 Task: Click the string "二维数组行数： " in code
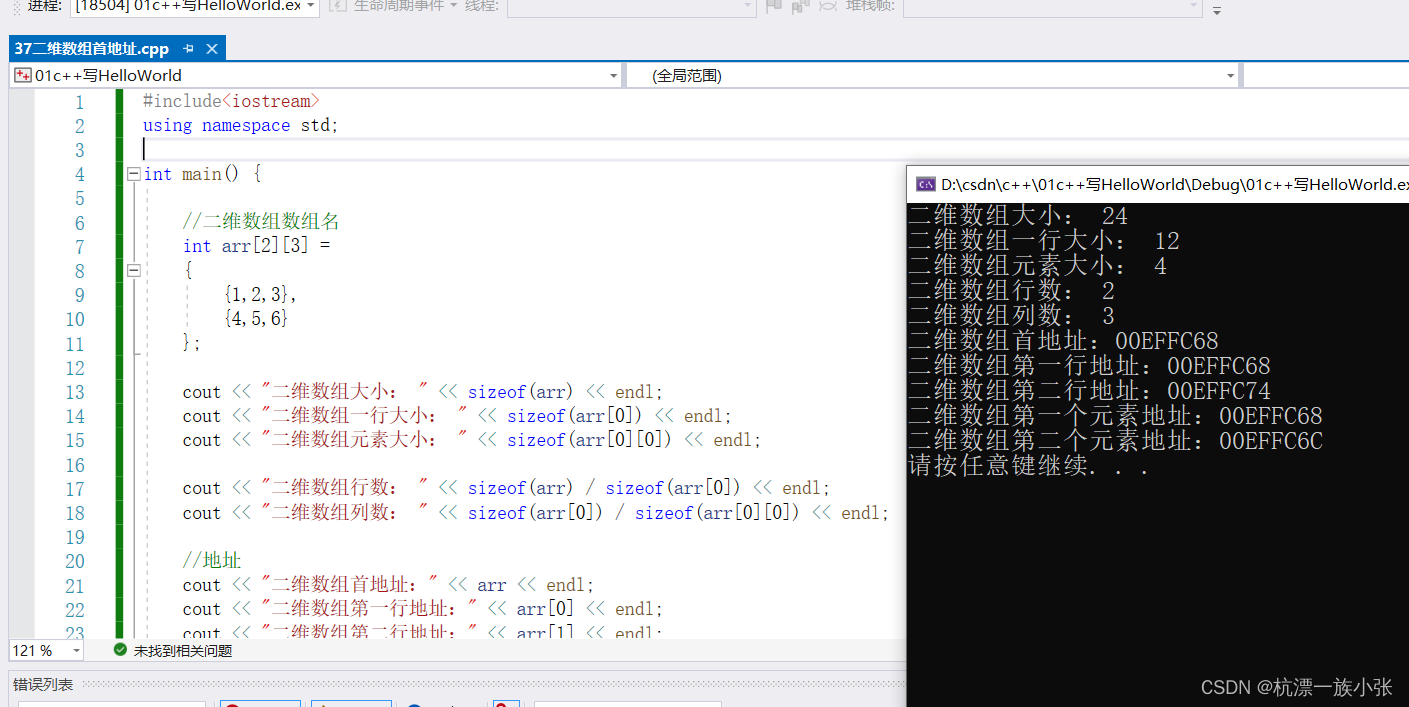pyautogui.click(x=345, y=488)
